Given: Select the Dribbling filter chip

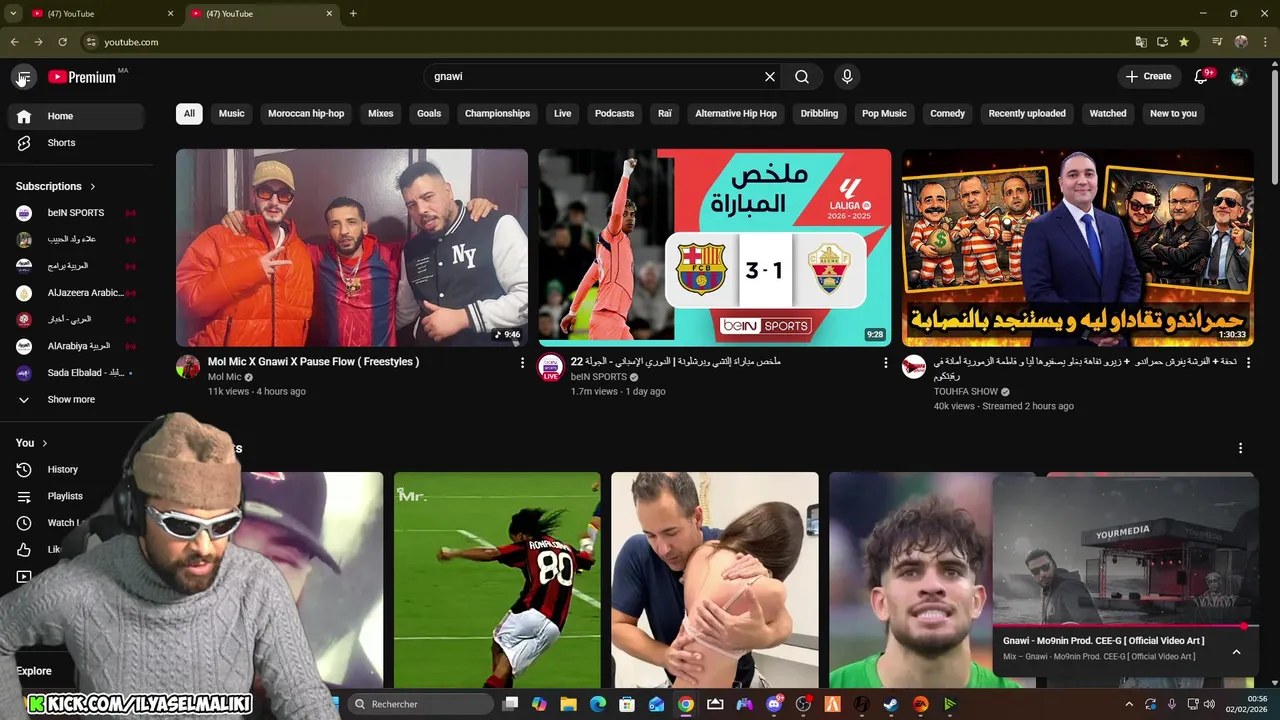Looking at the screenshot, I should click(x=819, y=114).
